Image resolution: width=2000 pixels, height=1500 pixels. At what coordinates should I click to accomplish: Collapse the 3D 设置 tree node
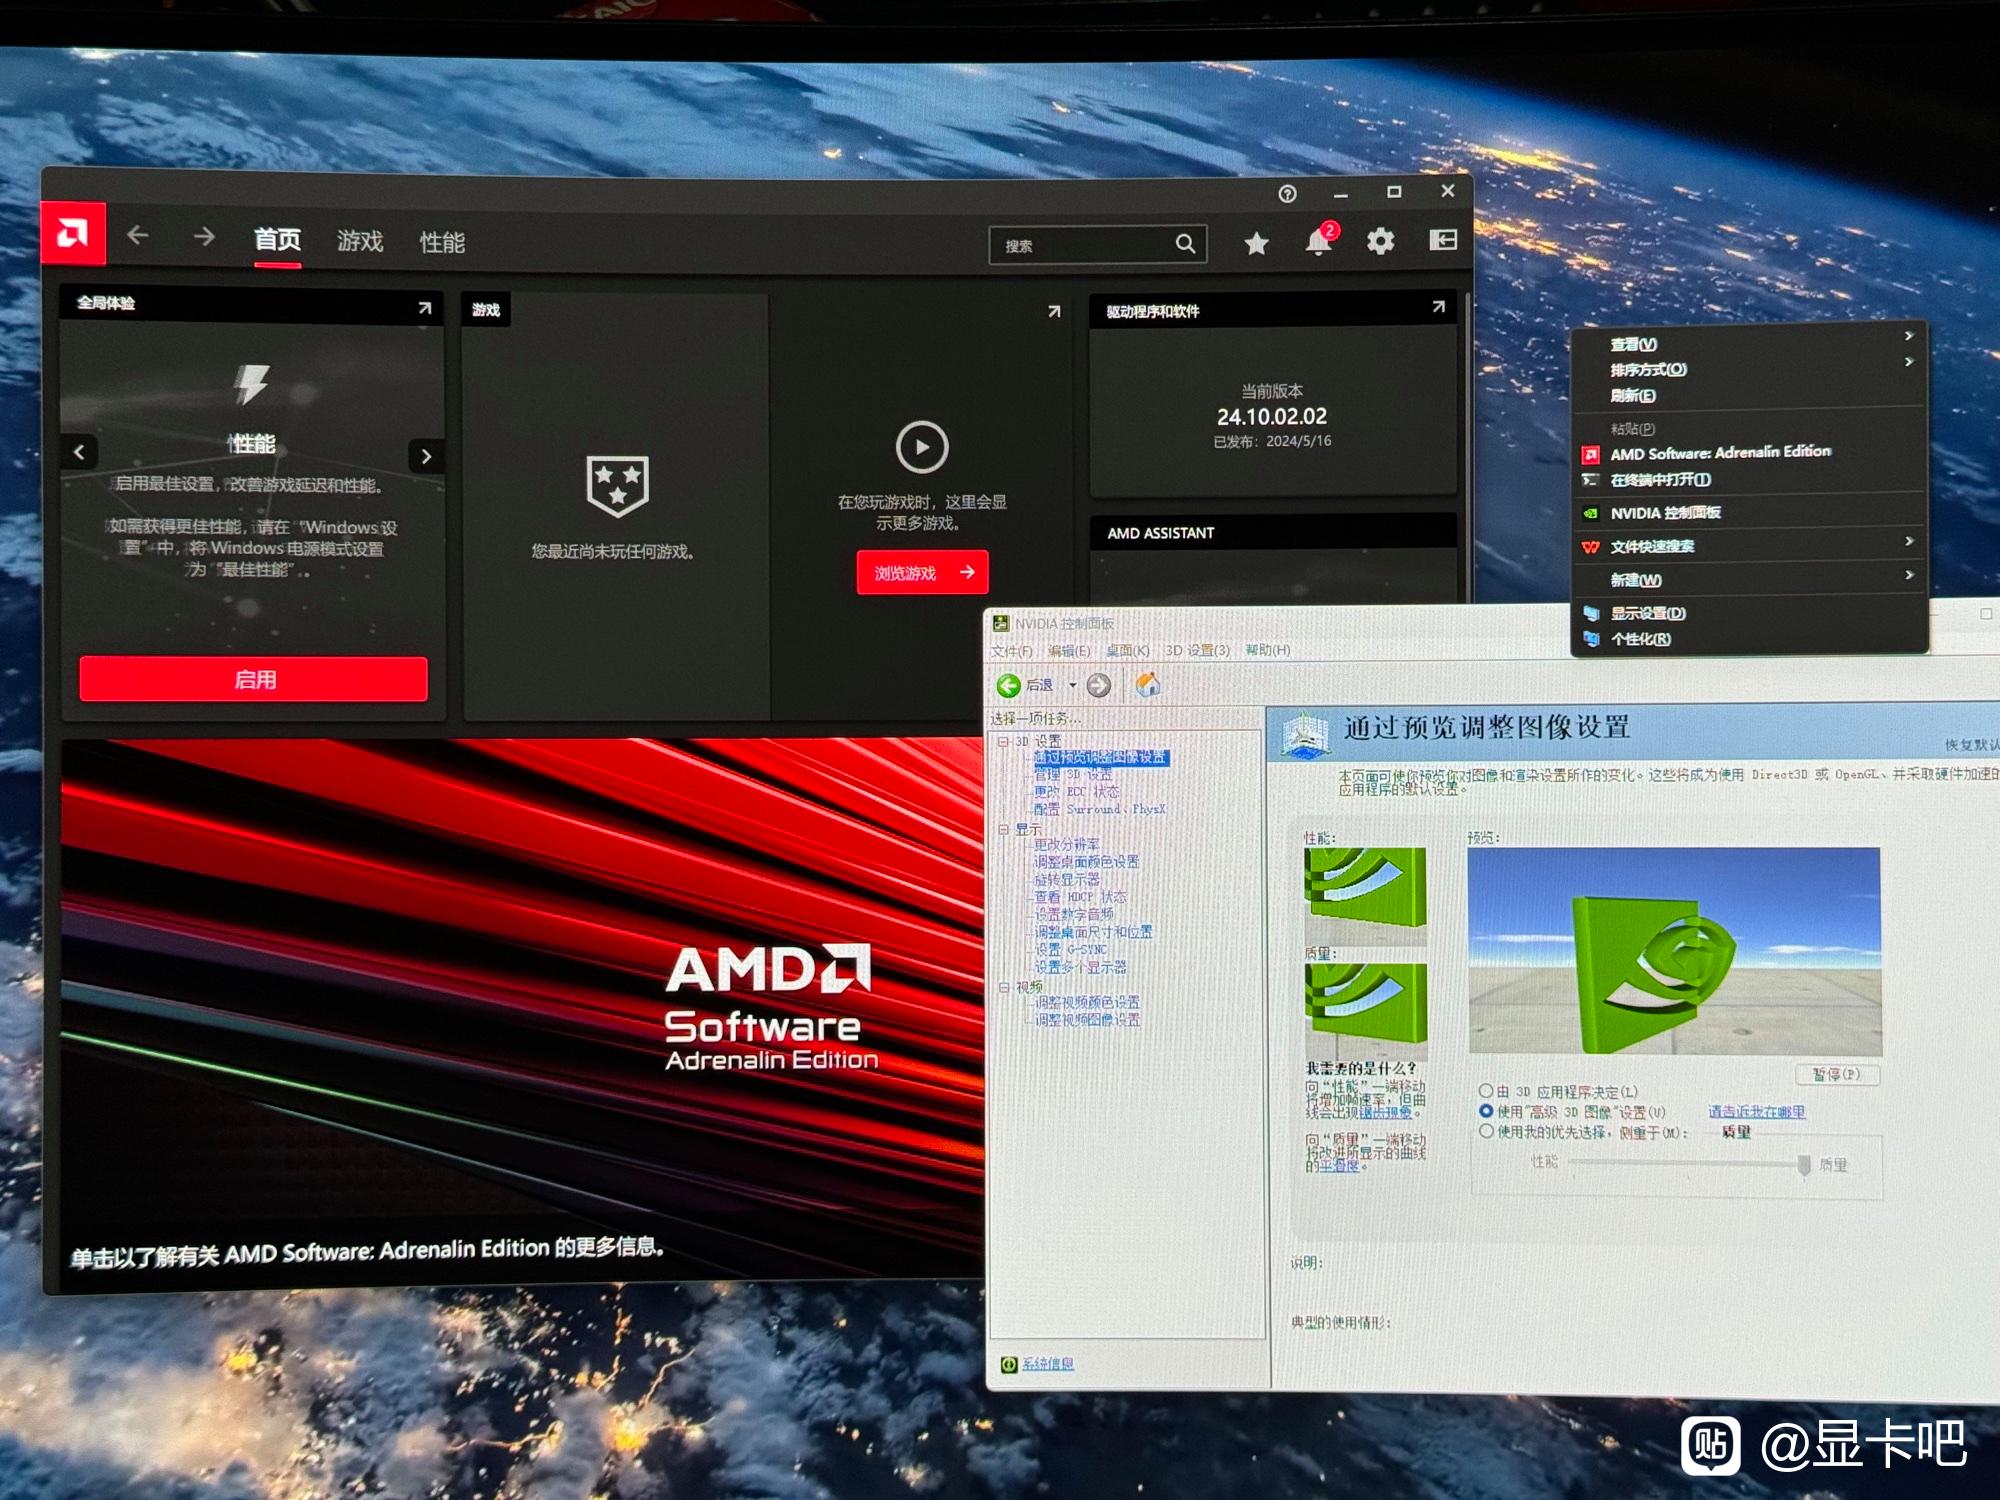(x=1003, y=741)
